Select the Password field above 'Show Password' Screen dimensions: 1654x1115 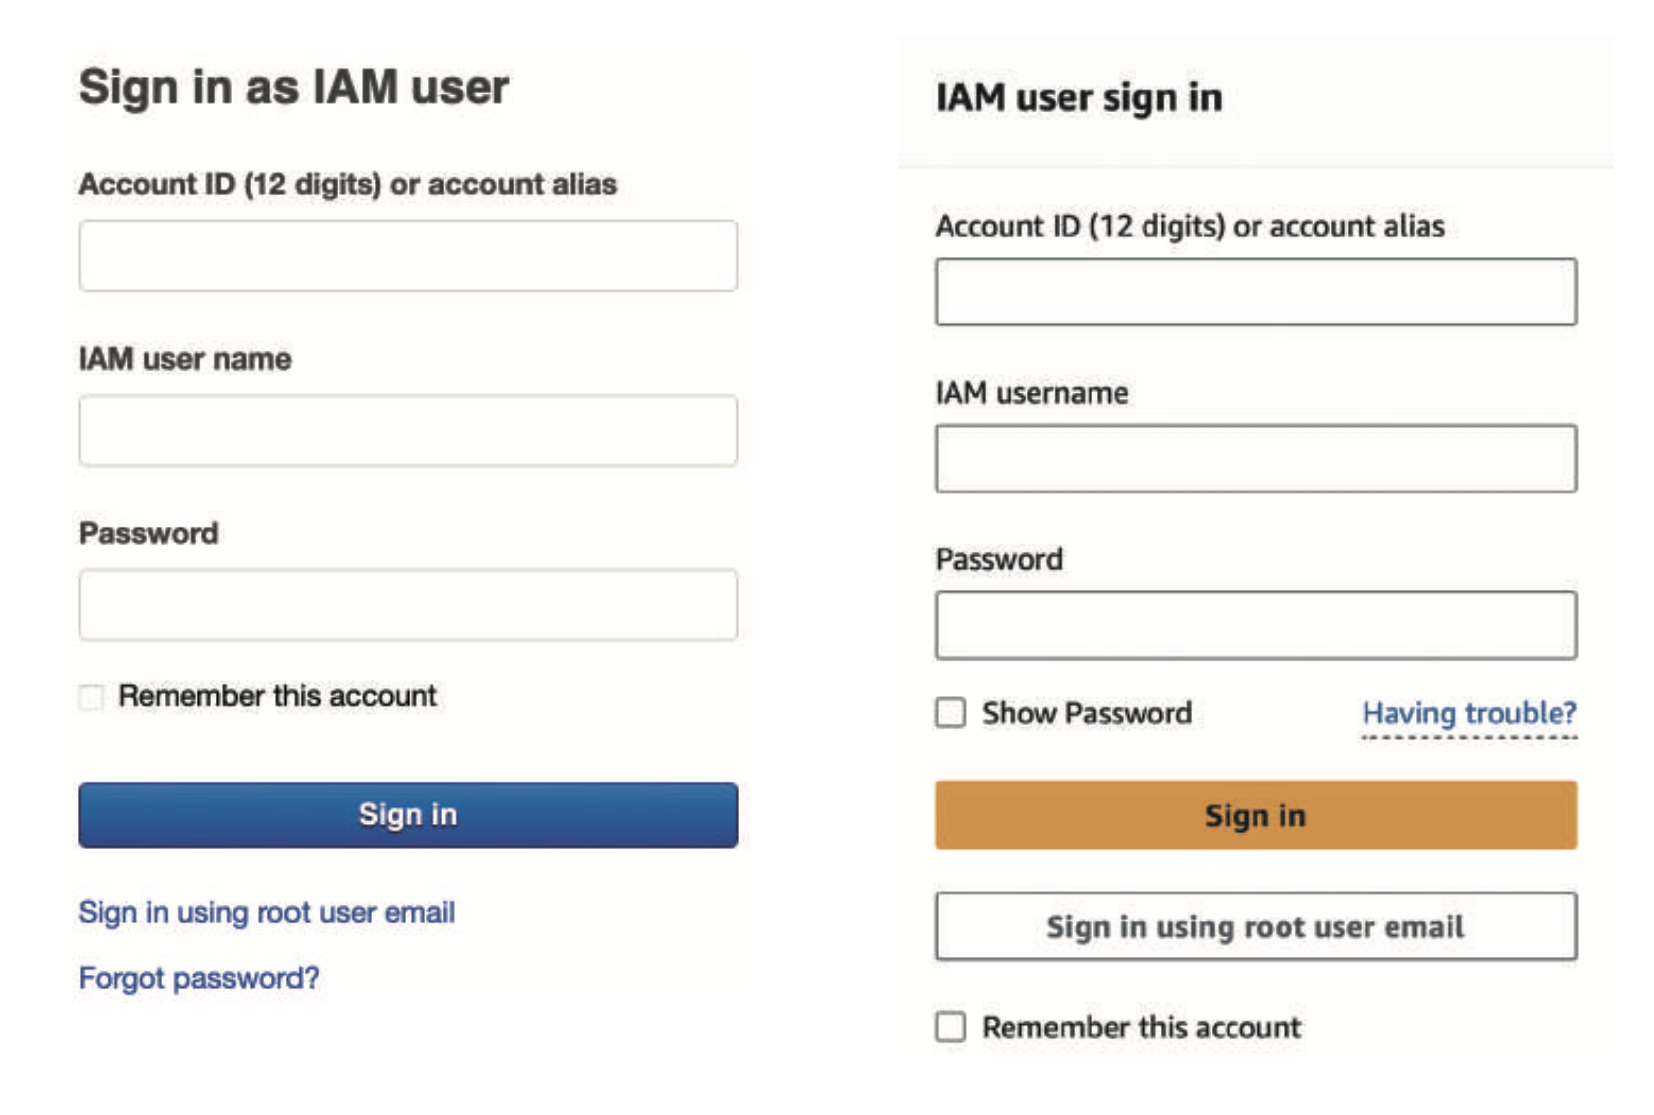click(1255, 625)
